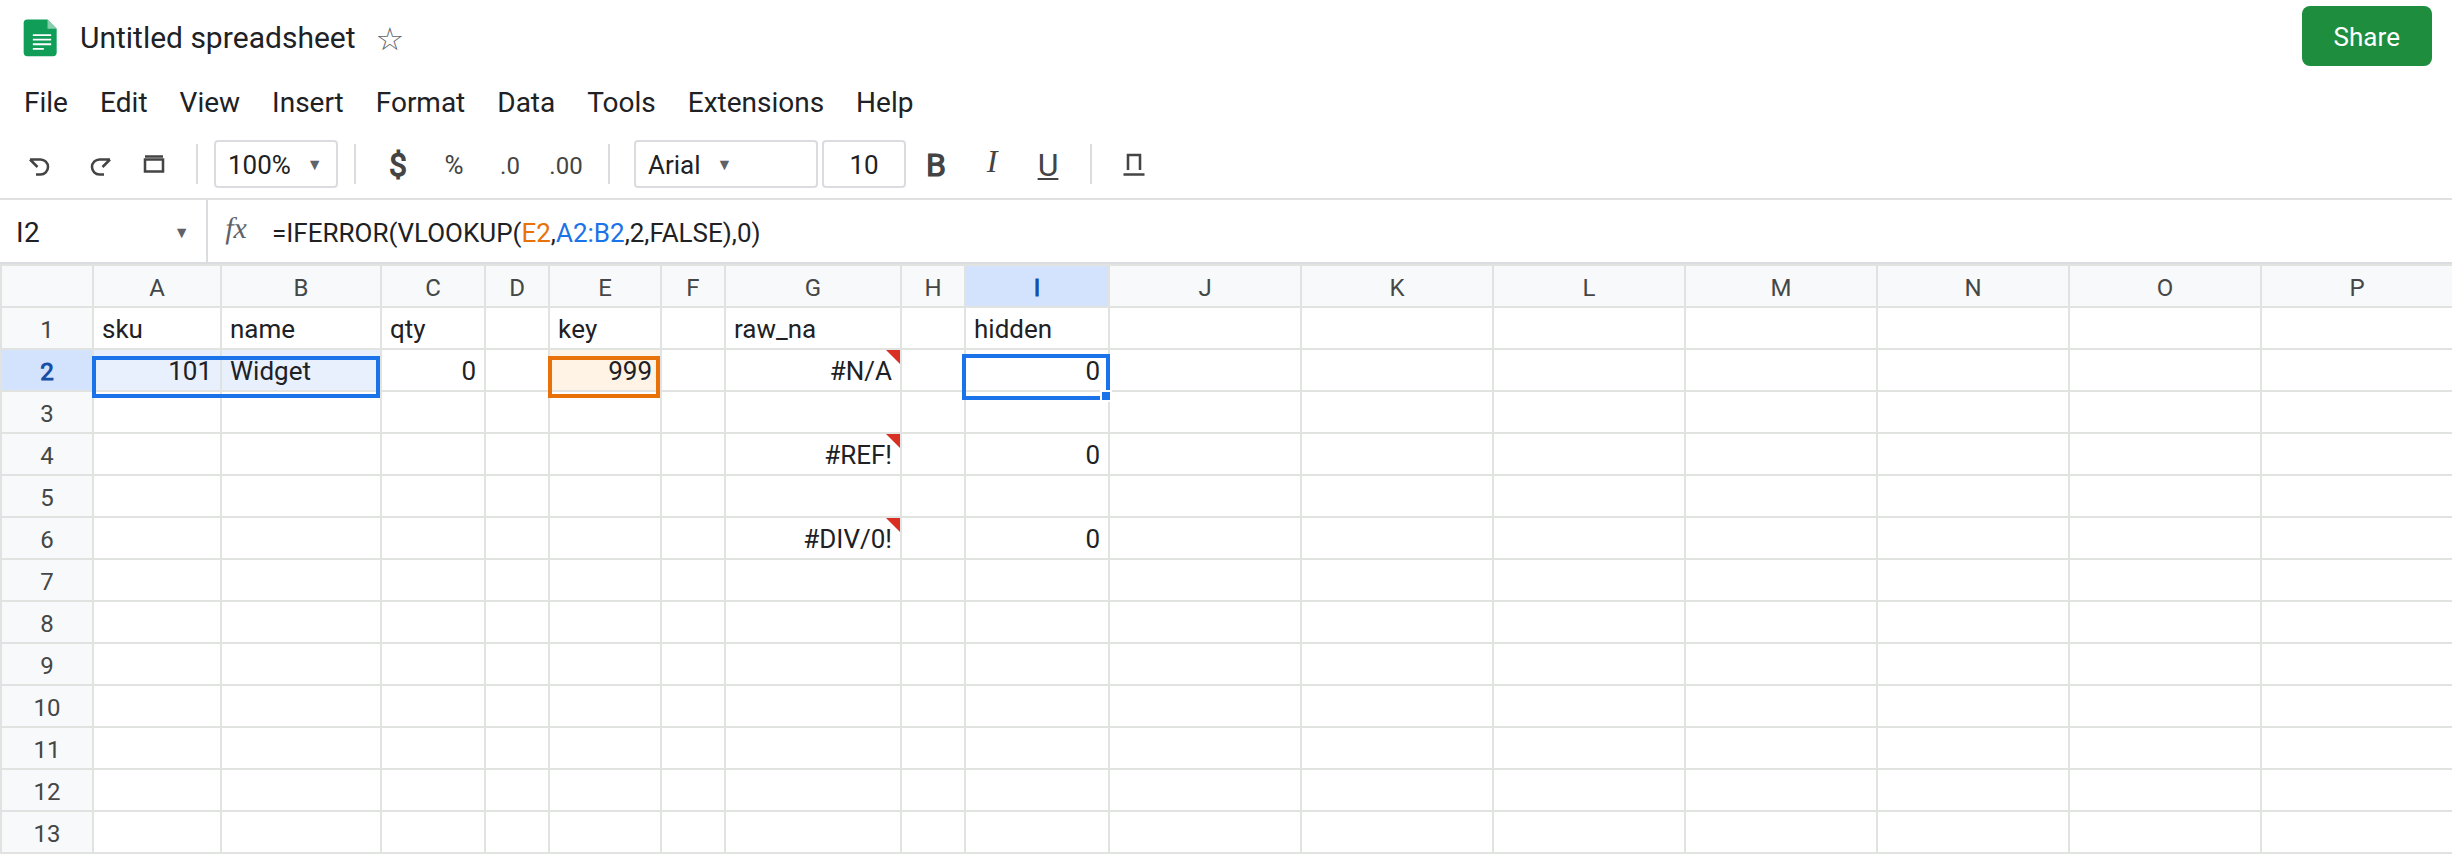Open the Help menu
The image size is (2452, 860).
tap(884, 102)
